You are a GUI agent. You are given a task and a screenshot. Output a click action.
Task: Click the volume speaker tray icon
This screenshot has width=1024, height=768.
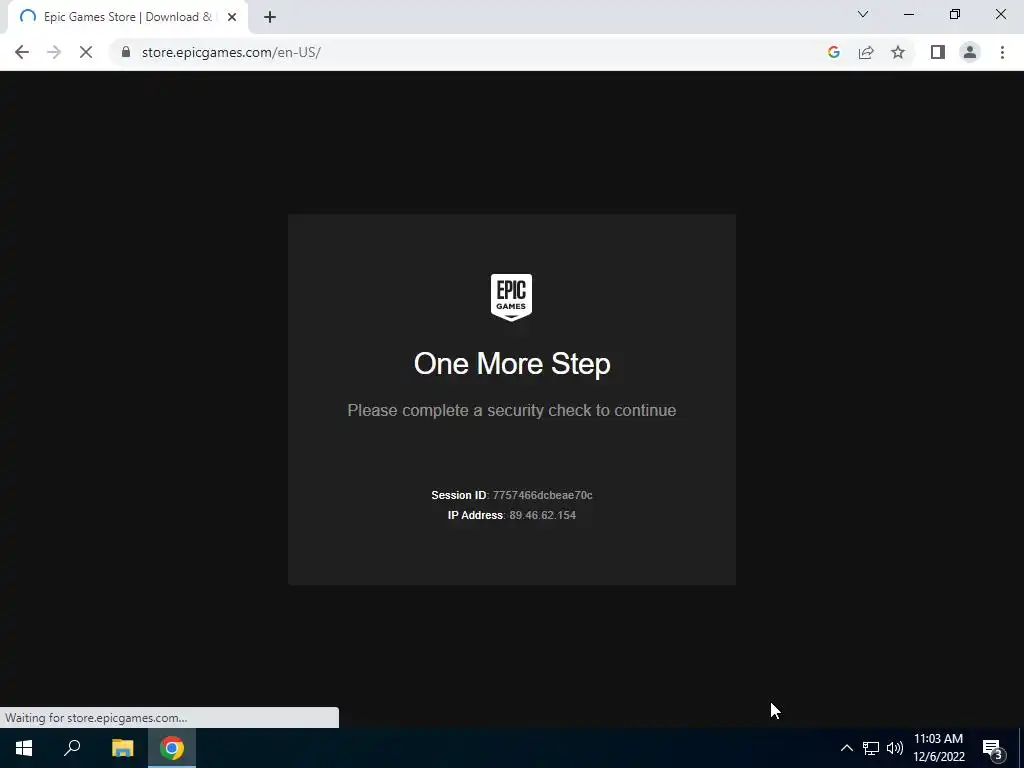click(x=895, y=748)
